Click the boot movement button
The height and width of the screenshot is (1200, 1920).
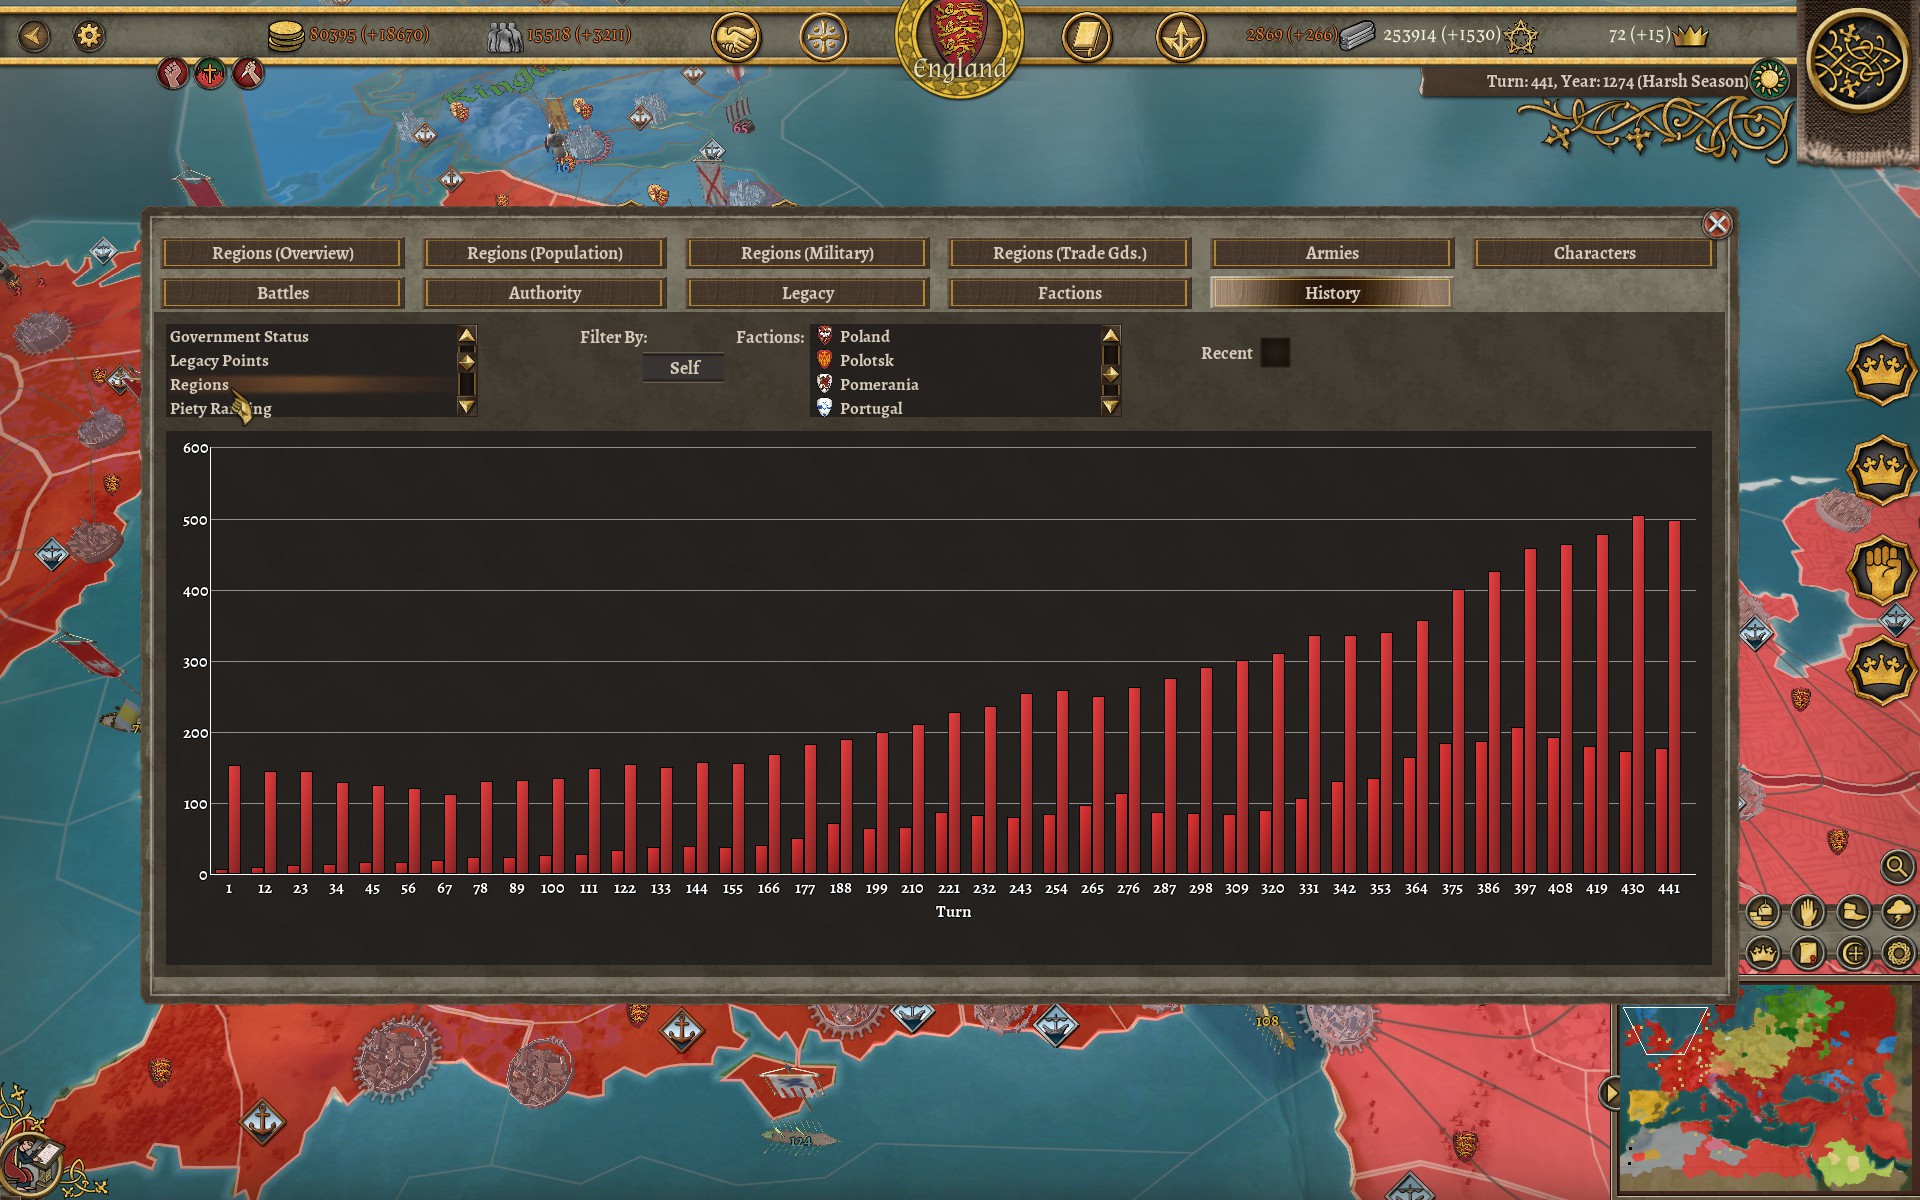[x=1853, y=912]
